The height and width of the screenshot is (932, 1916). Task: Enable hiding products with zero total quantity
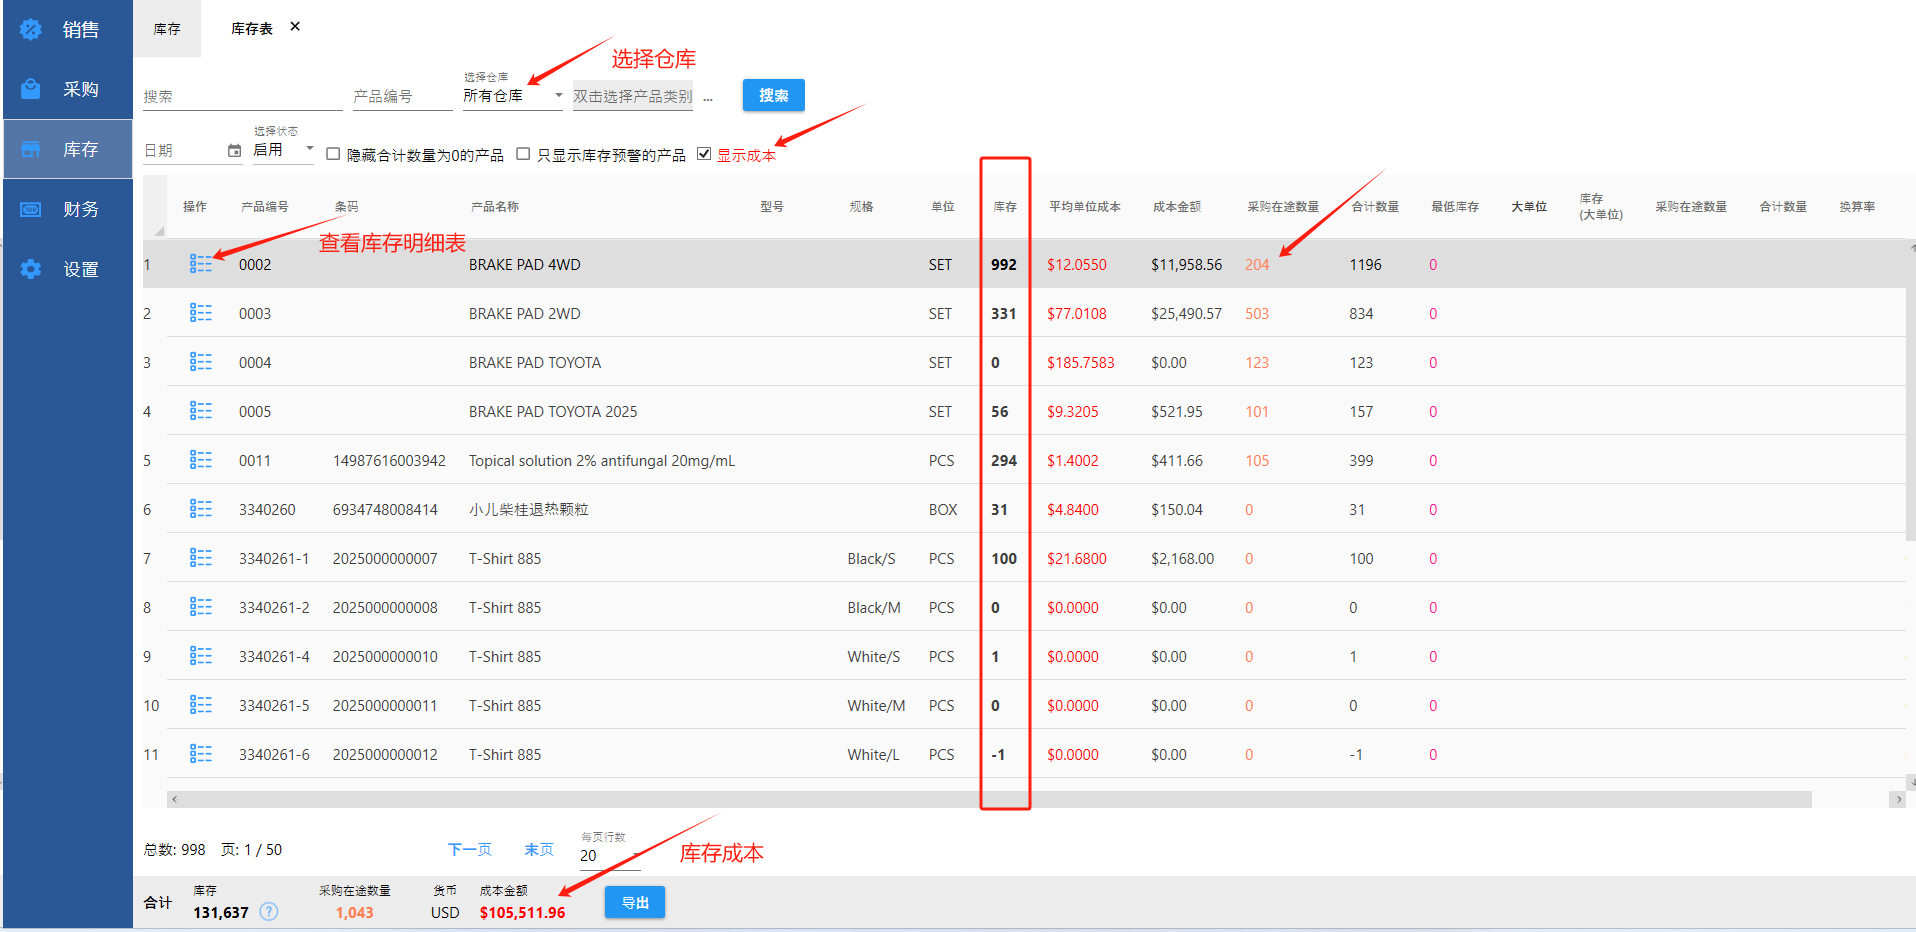334,155
